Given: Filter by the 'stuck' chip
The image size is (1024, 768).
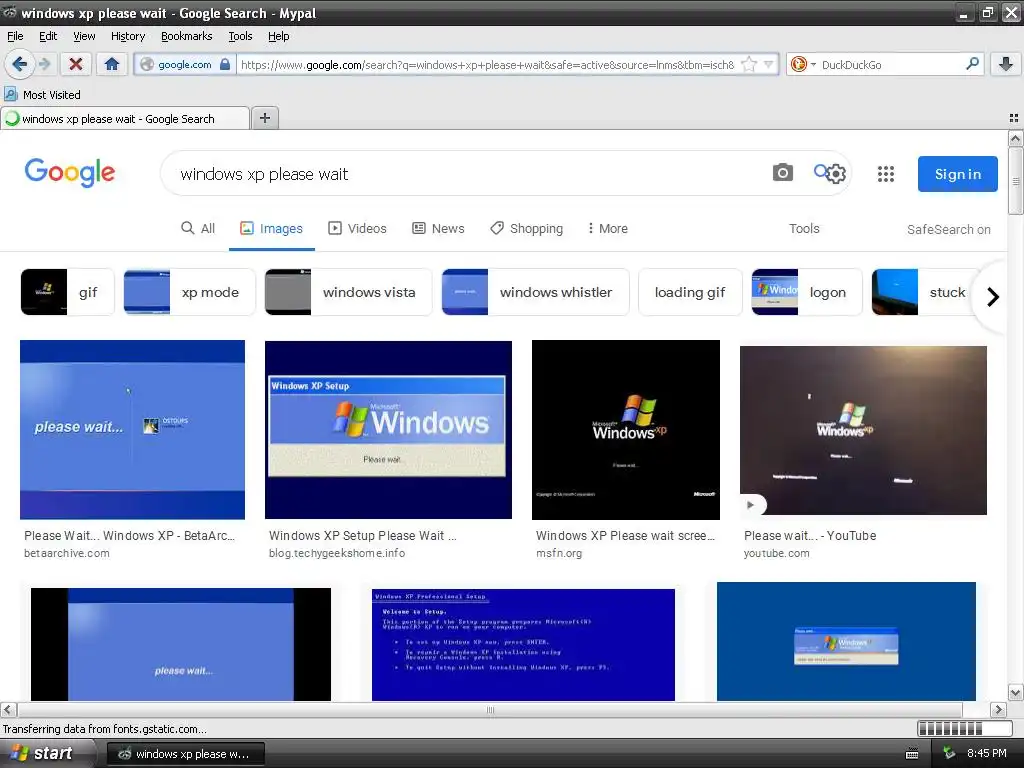Looking at the screenshot, I should coord(924,292).
